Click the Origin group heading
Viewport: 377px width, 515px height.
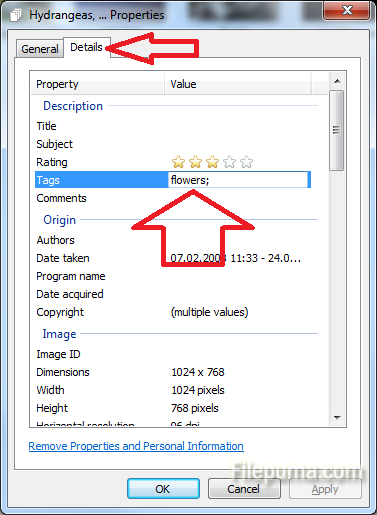click(x=60, y=220)
